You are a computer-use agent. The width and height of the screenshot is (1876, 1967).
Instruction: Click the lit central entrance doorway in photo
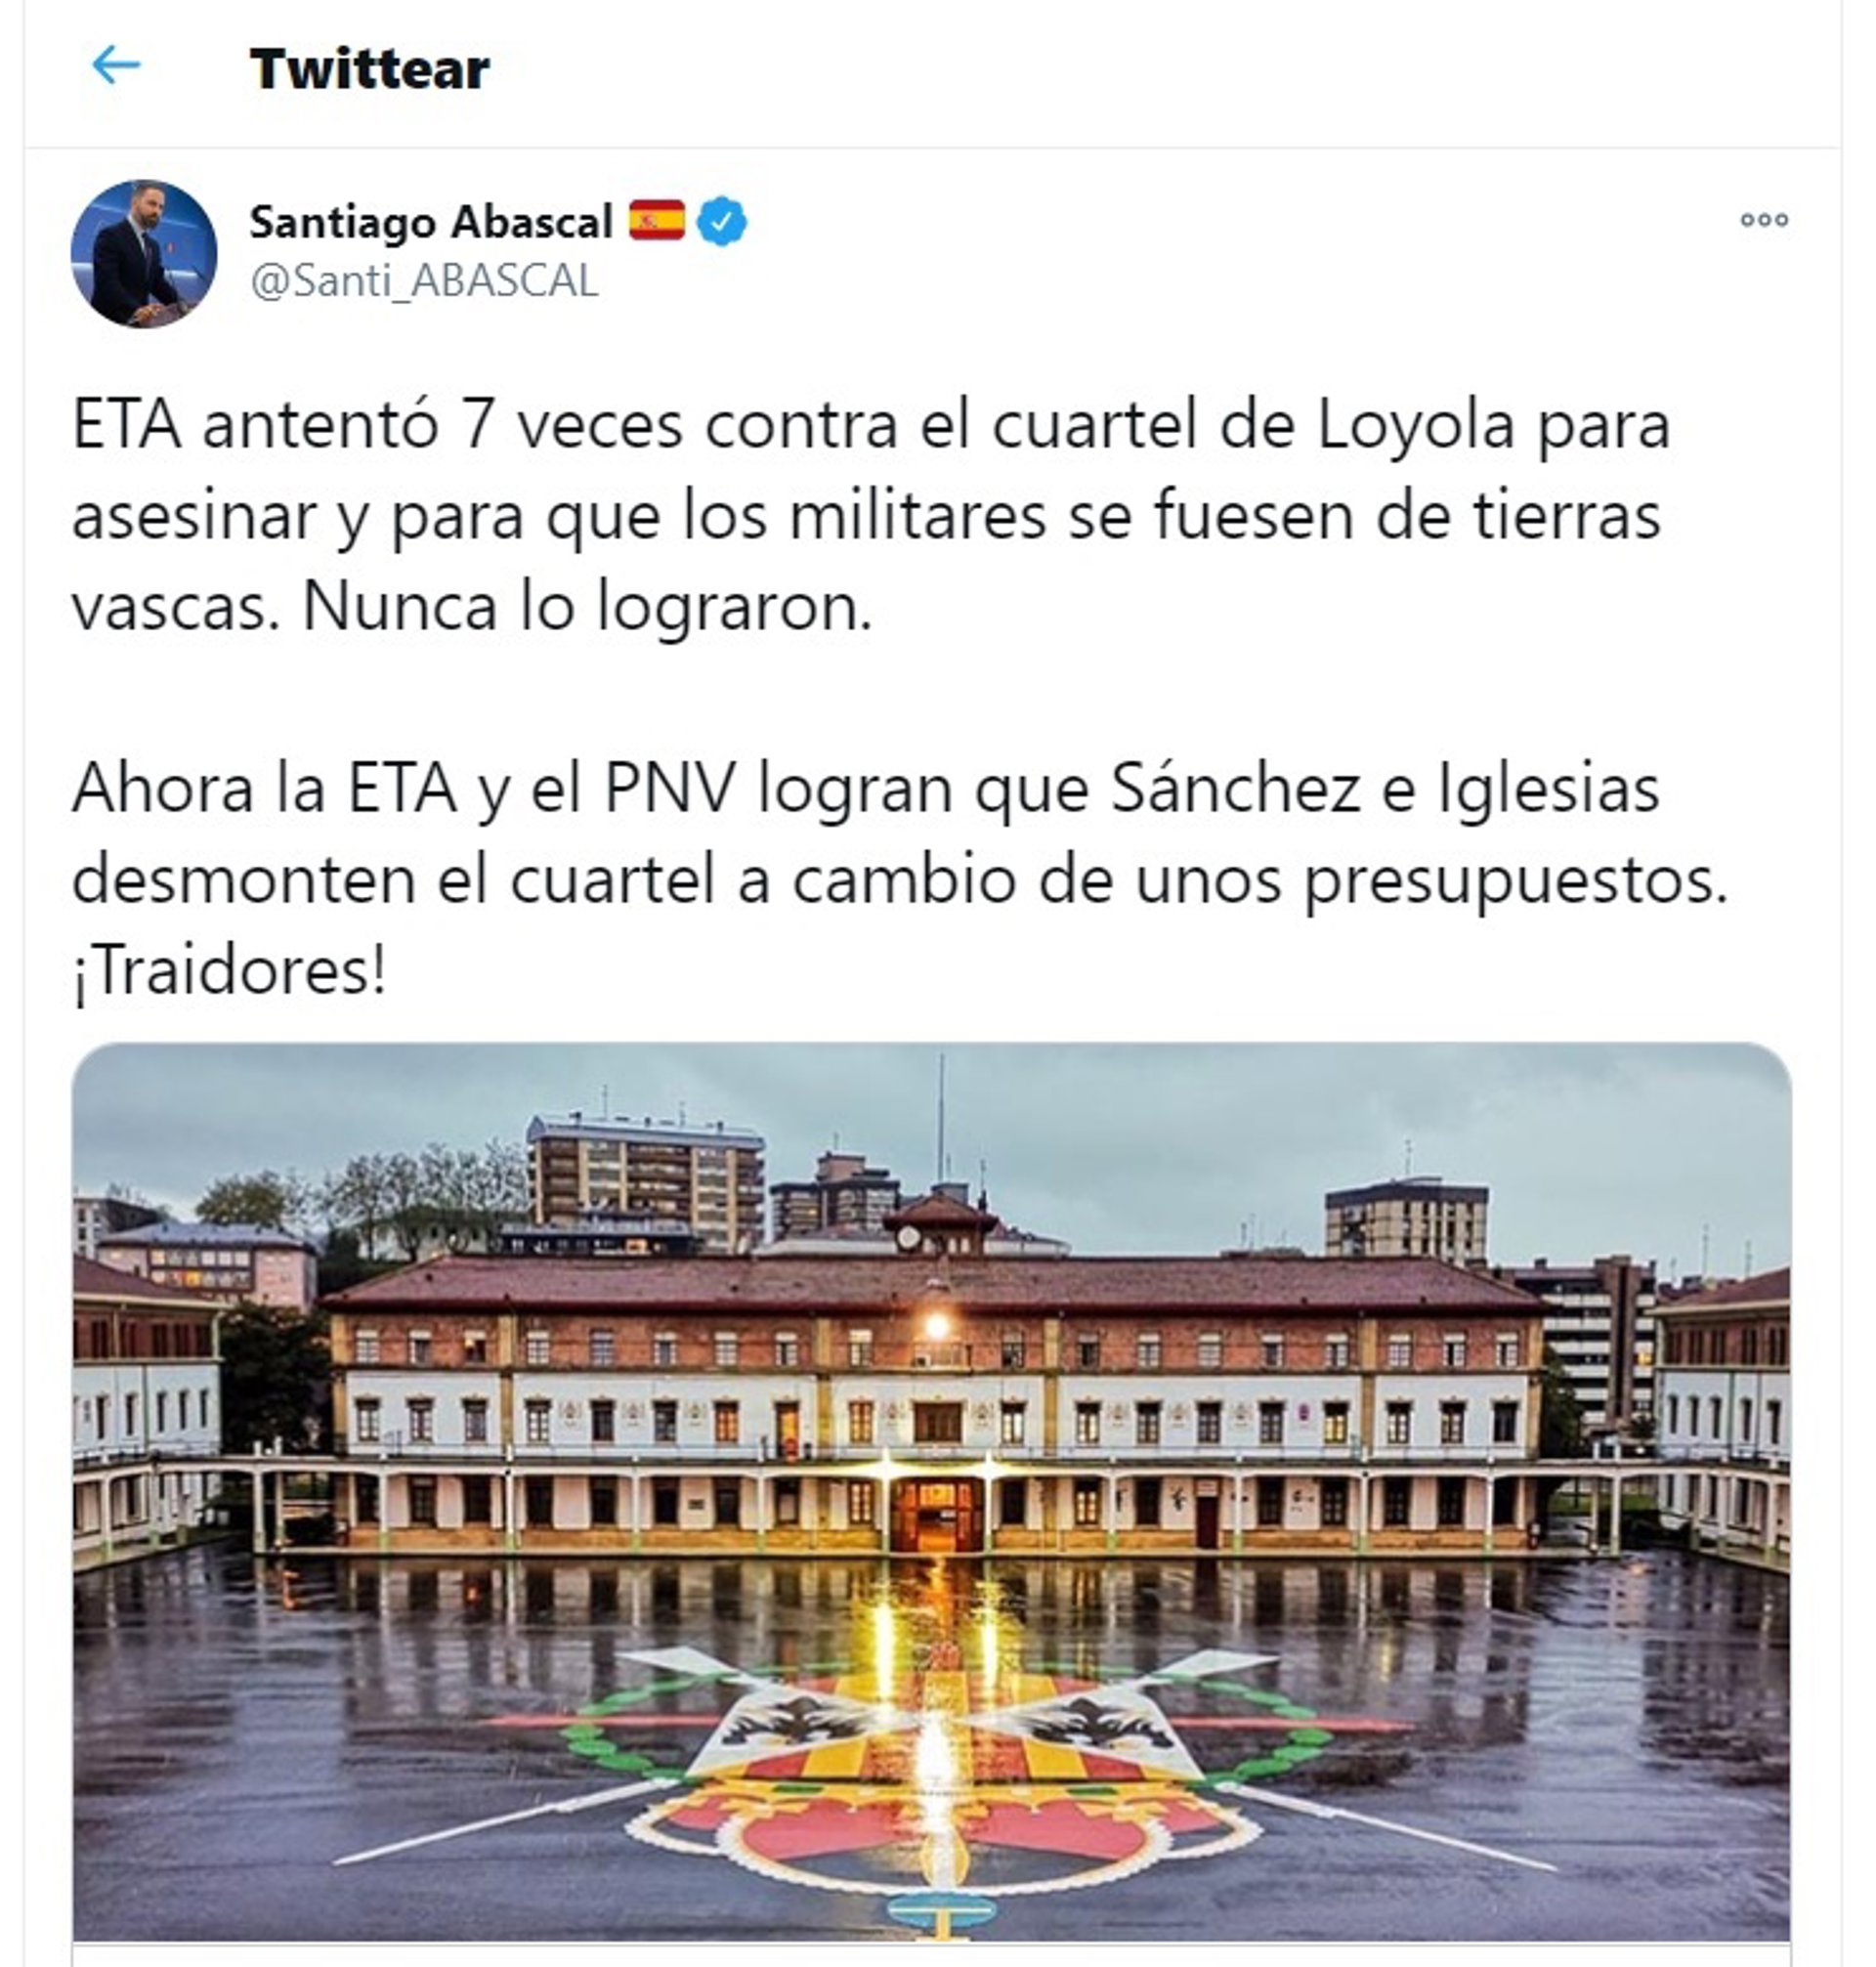point(936,1514)
